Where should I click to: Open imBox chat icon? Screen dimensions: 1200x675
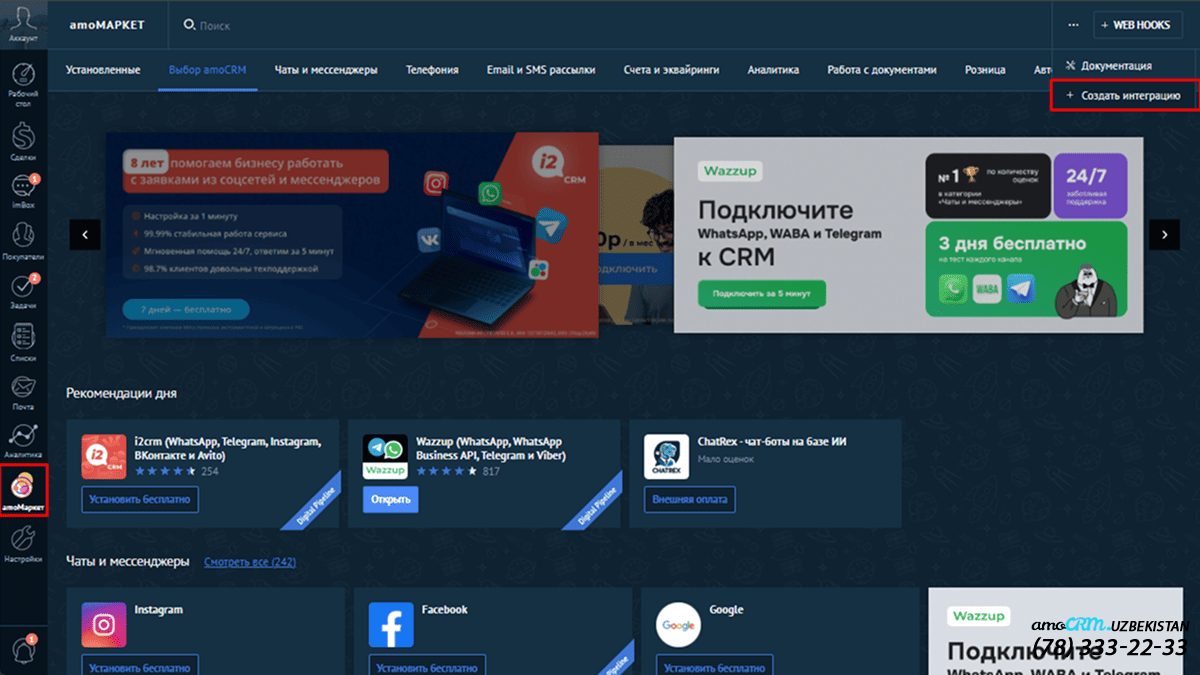(x=24, y=189)
